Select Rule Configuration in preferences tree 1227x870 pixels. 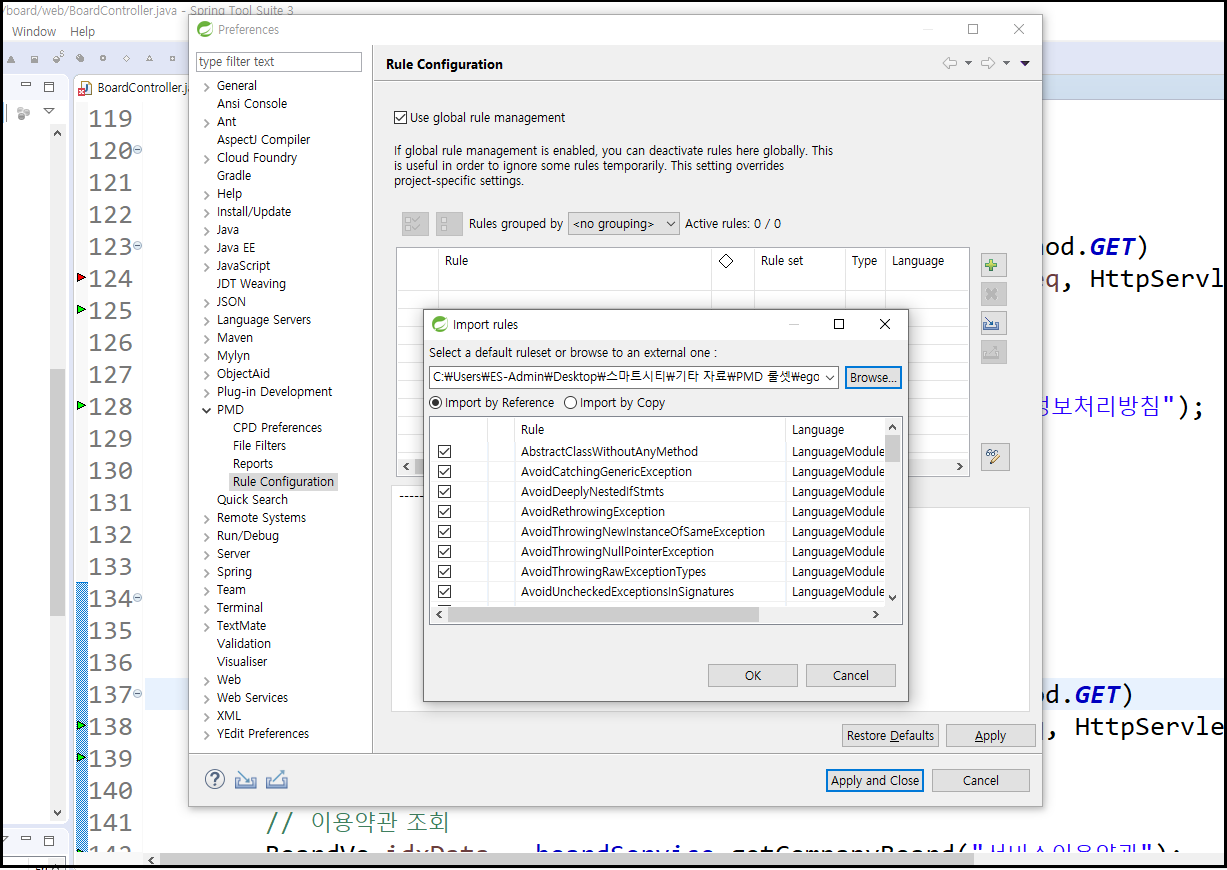pyautogui.click(x=283, y=481)
